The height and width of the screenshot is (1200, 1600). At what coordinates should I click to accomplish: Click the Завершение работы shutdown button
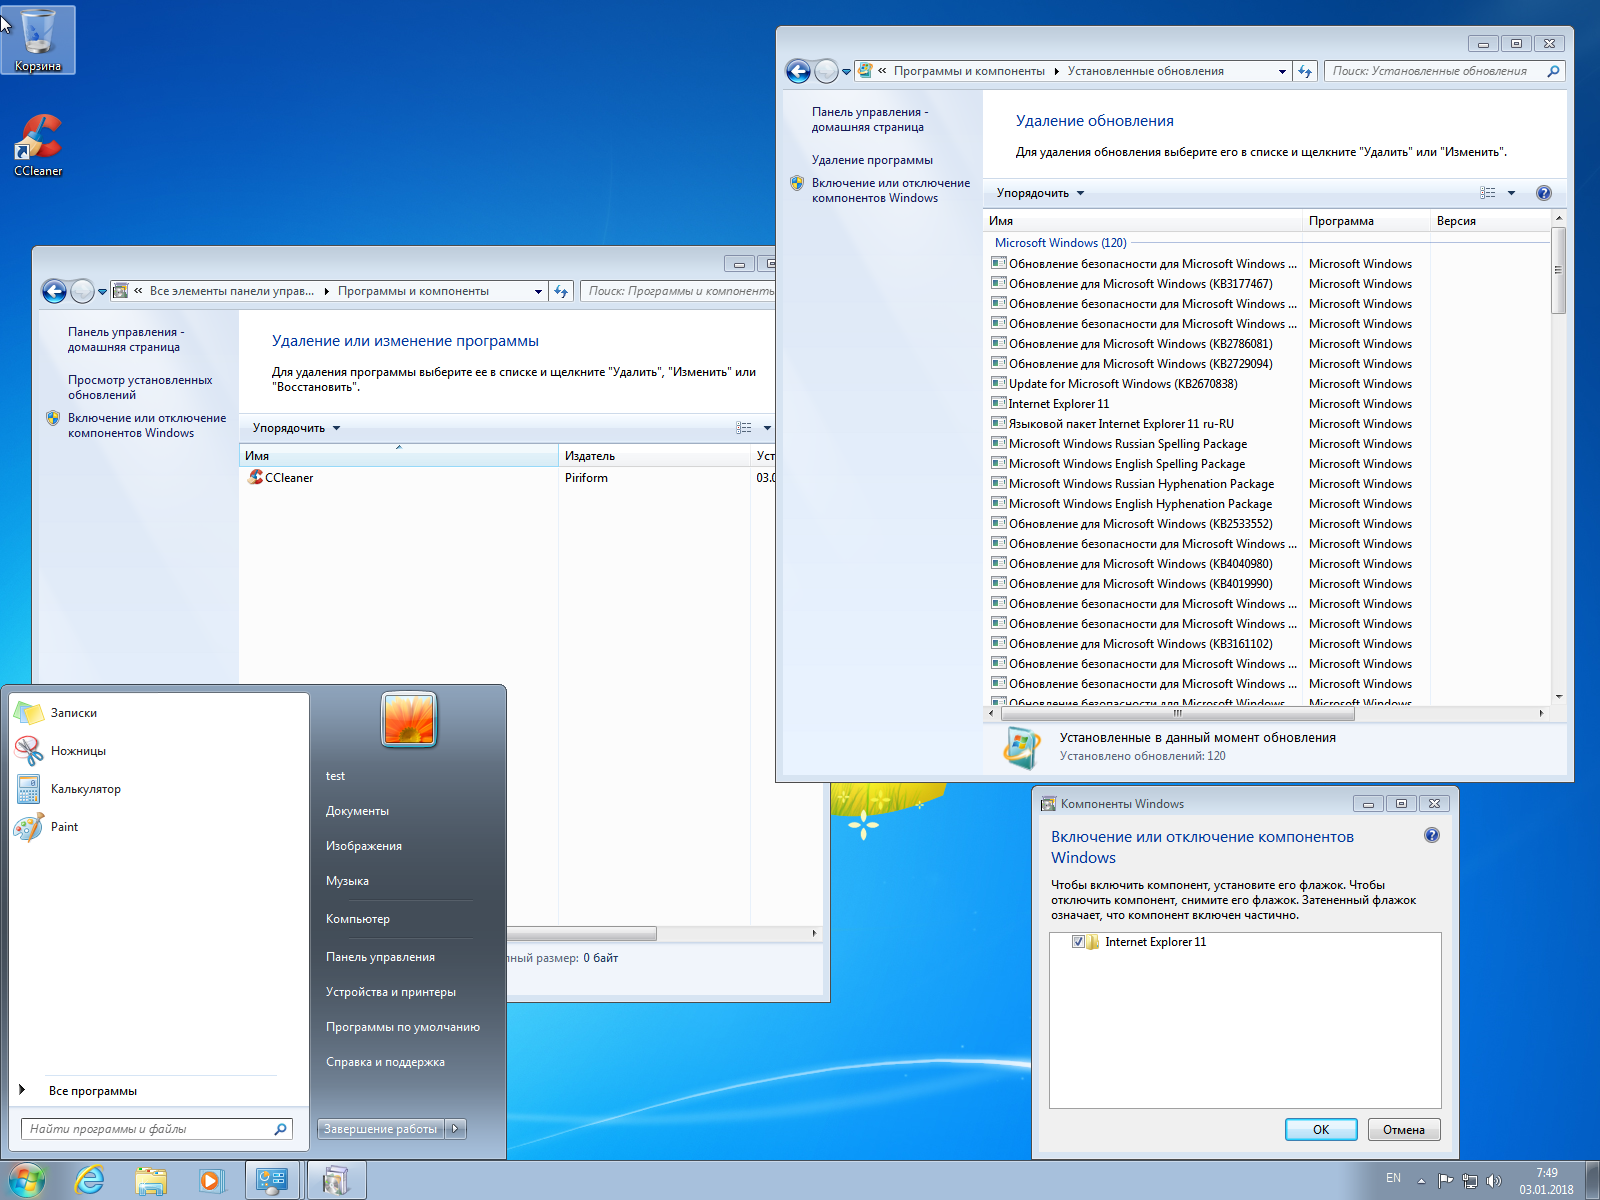[x=381, y=1129]
